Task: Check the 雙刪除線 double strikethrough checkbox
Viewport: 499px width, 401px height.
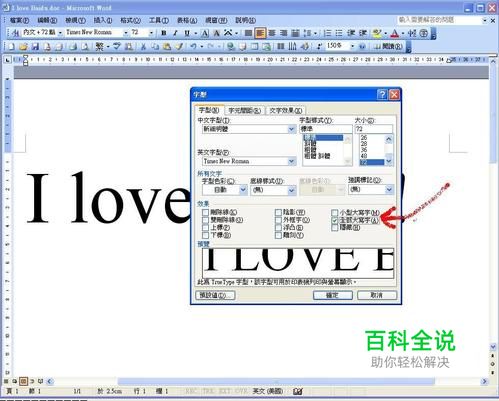Action: coord(205,220)
